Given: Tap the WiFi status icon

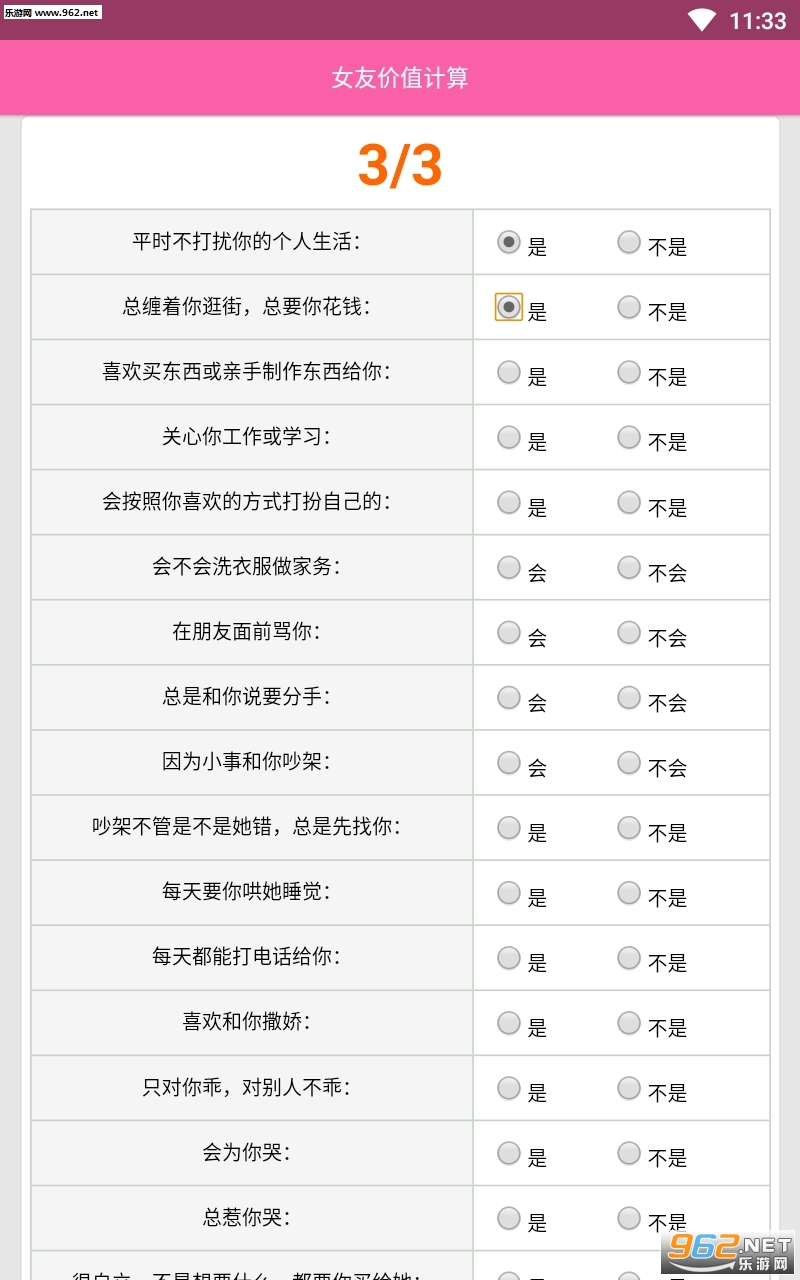Looking at the screenshot, I should [x=702, y=20].
